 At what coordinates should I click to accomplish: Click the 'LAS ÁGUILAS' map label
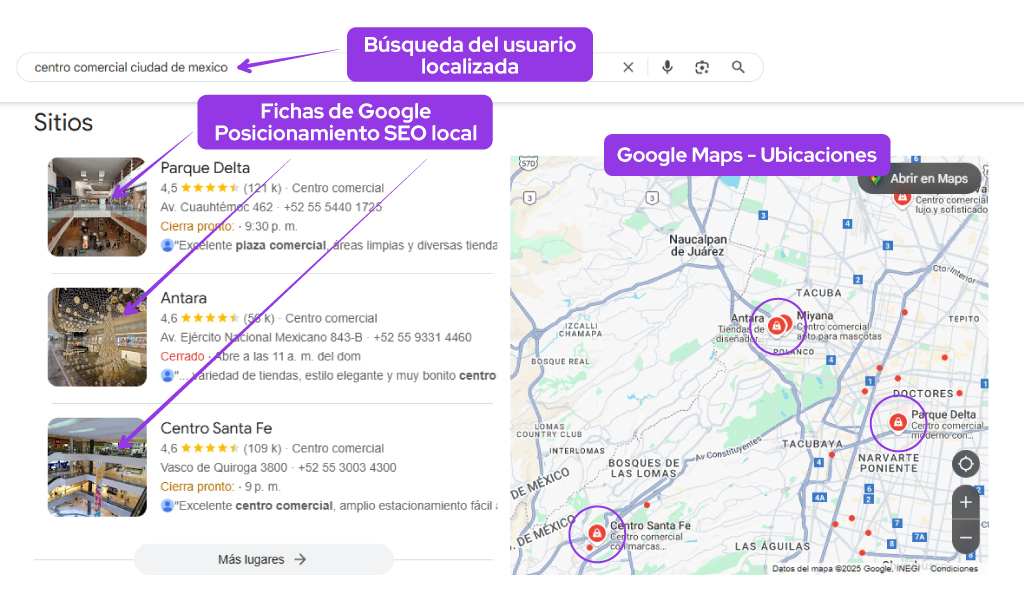point(773,546)
